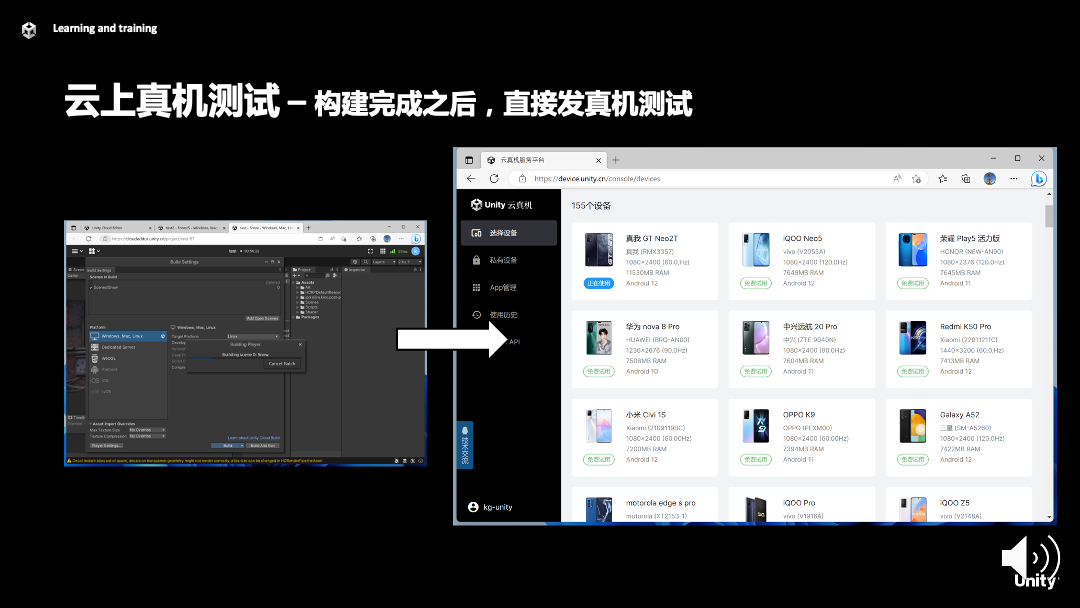Screen dimensions: 1080x608
Task: Click the iQOO Z5 device name
Action: 955,503
